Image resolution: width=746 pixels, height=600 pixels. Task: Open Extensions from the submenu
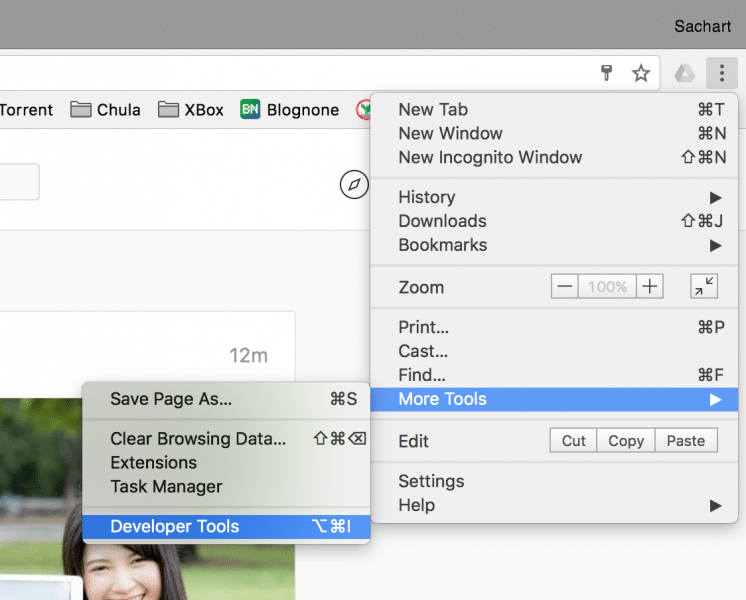(226, 462)
